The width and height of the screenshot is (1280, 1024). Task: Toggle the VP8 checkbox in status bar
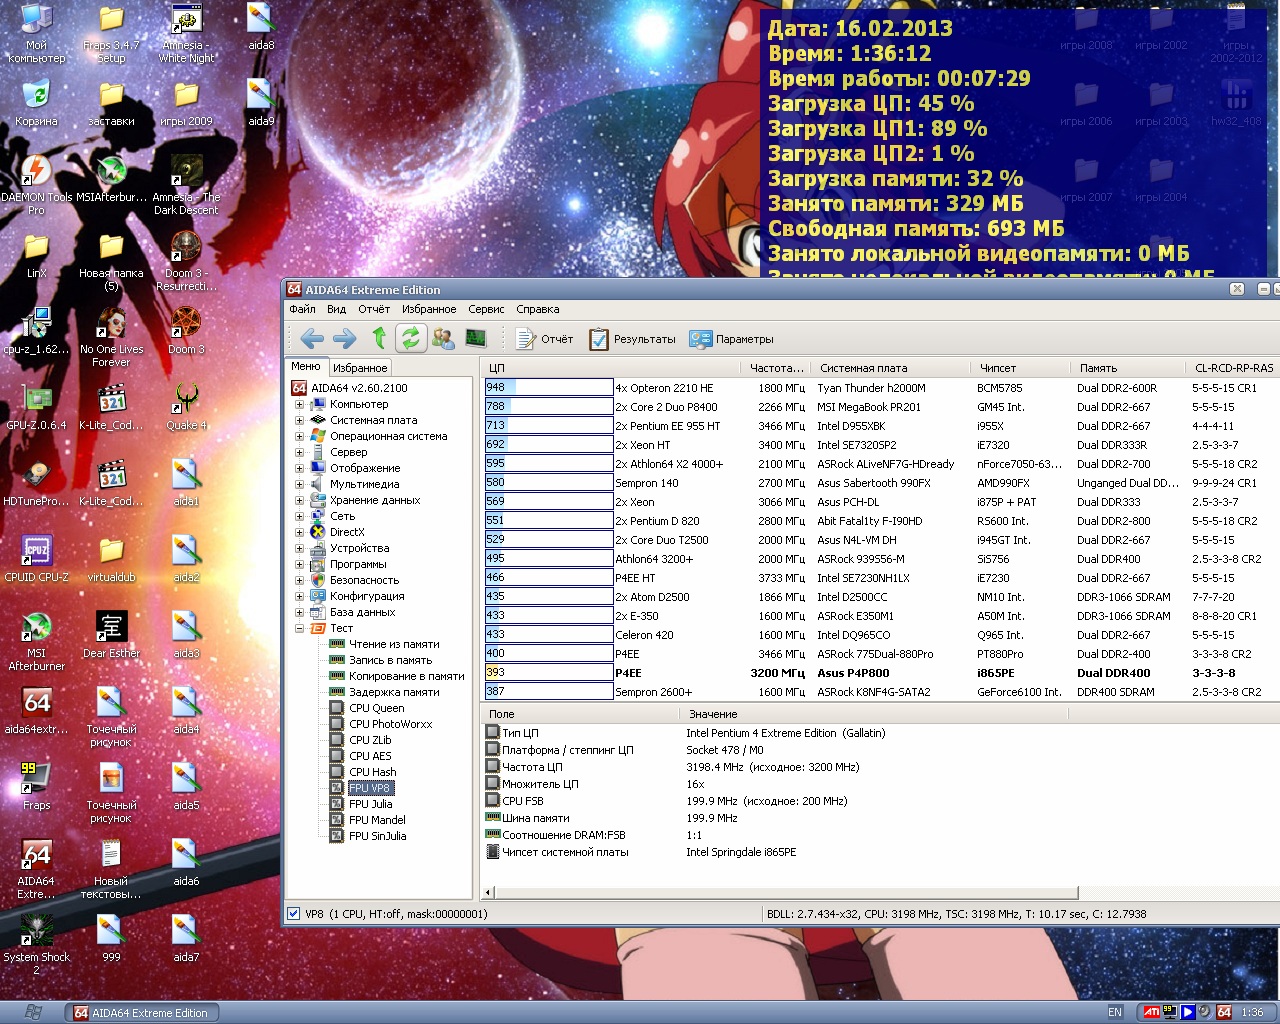pos(293,913)
